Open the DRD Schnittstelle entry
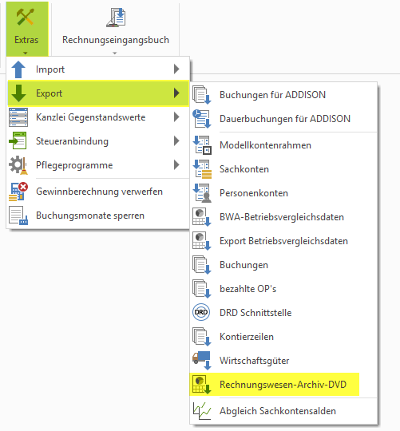Image resolution: width=400 pixels, height=431 pixels. (284, 313)
